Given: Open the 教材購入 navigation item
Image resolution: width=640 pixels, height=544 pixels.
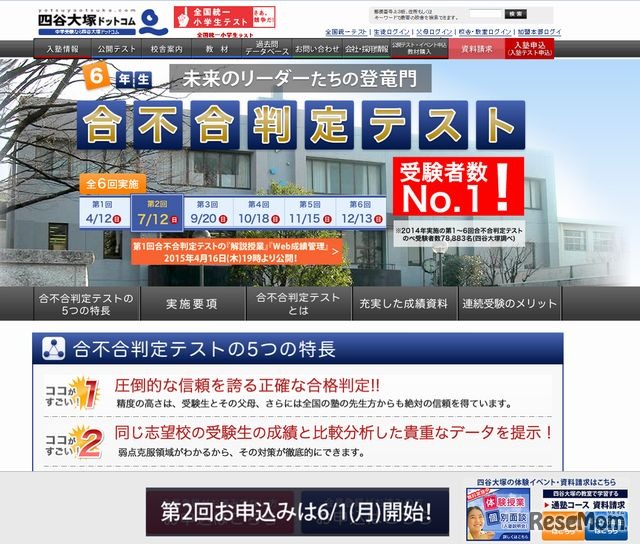Looking at the screenshot, I should click(x=419, y=49).
